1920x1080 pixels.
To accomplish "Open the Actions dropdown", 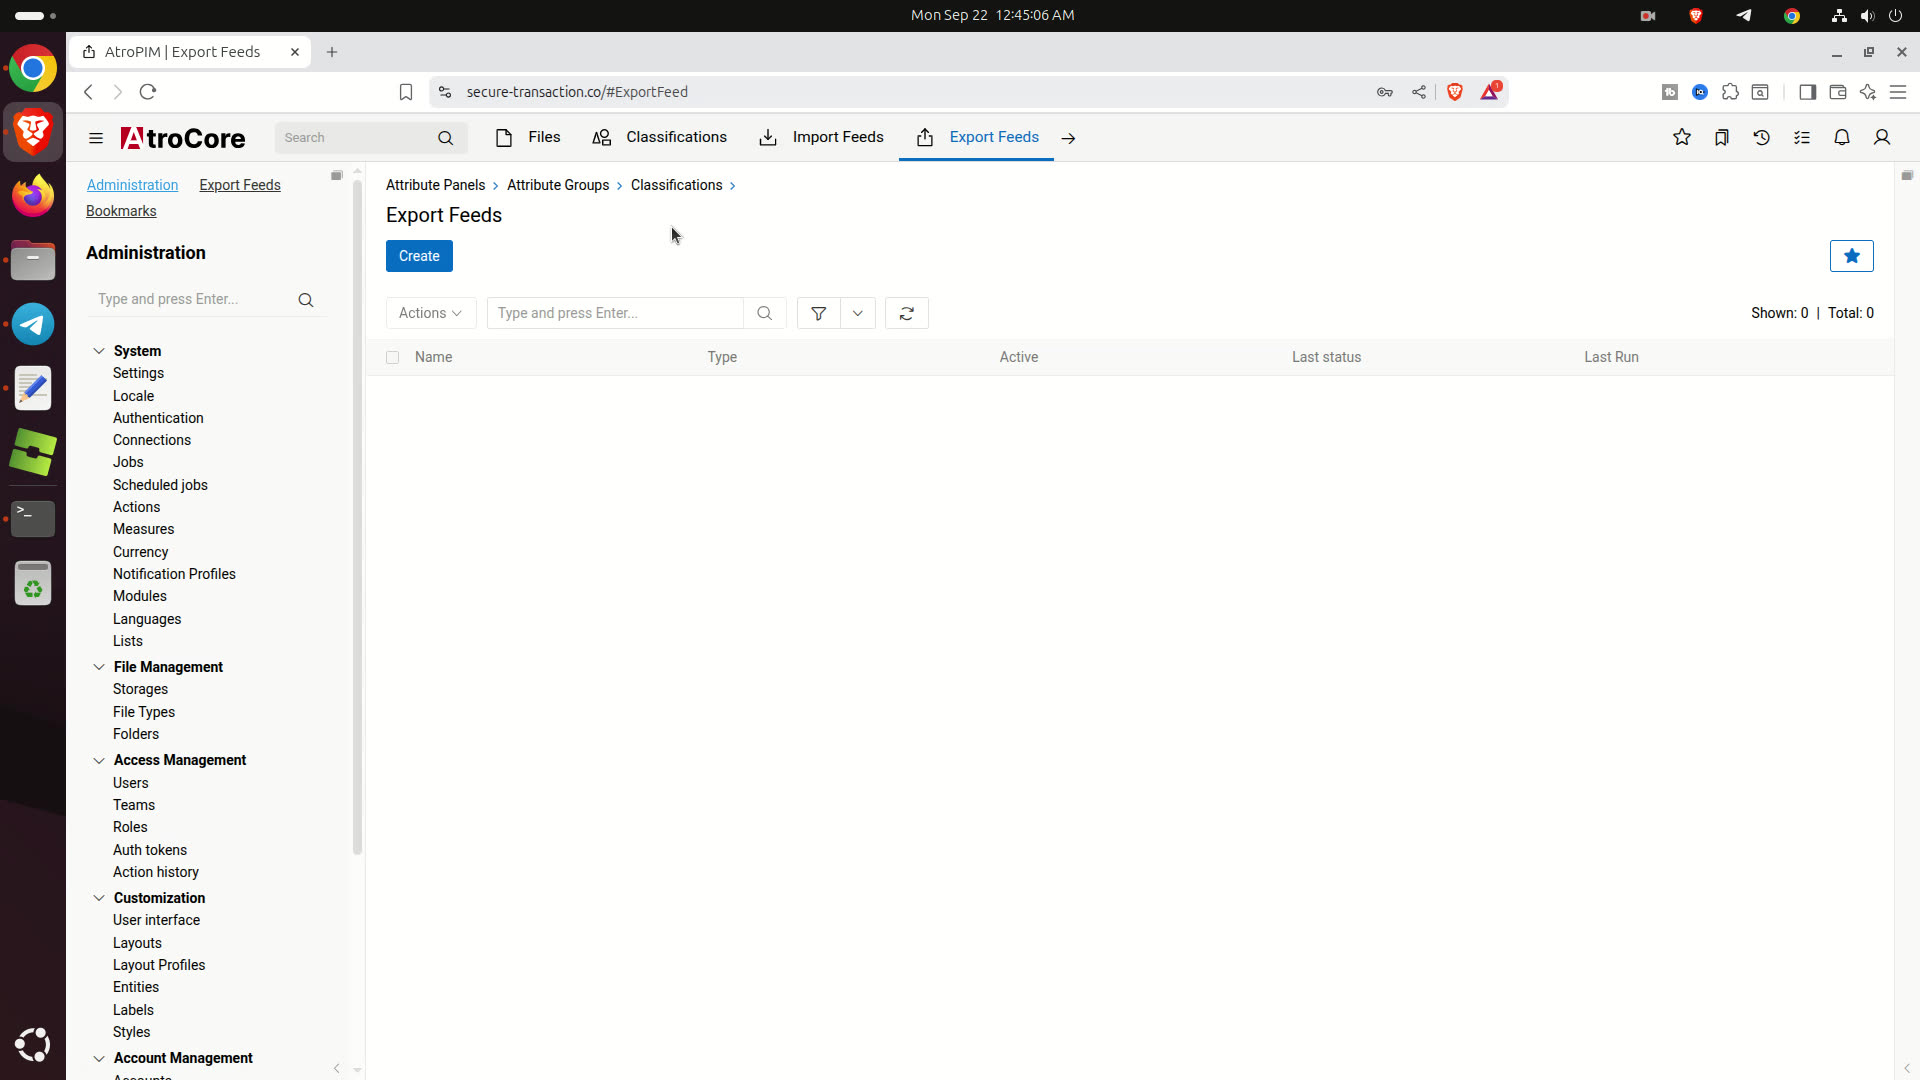I will click(431, 313).
